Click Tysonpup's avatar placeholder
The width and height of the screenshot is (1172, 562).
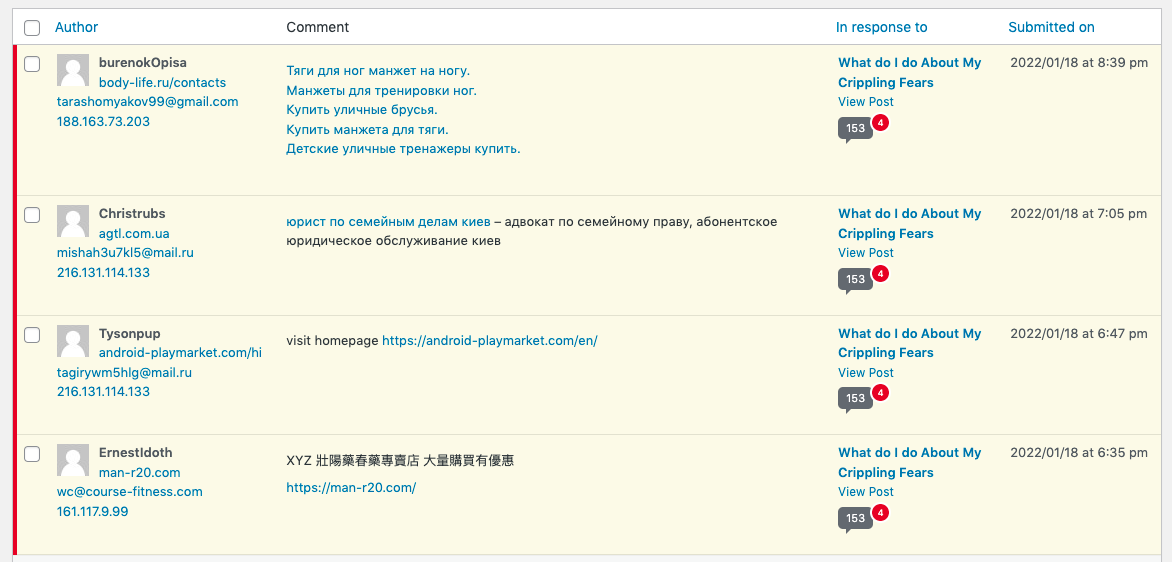[73, 342]
